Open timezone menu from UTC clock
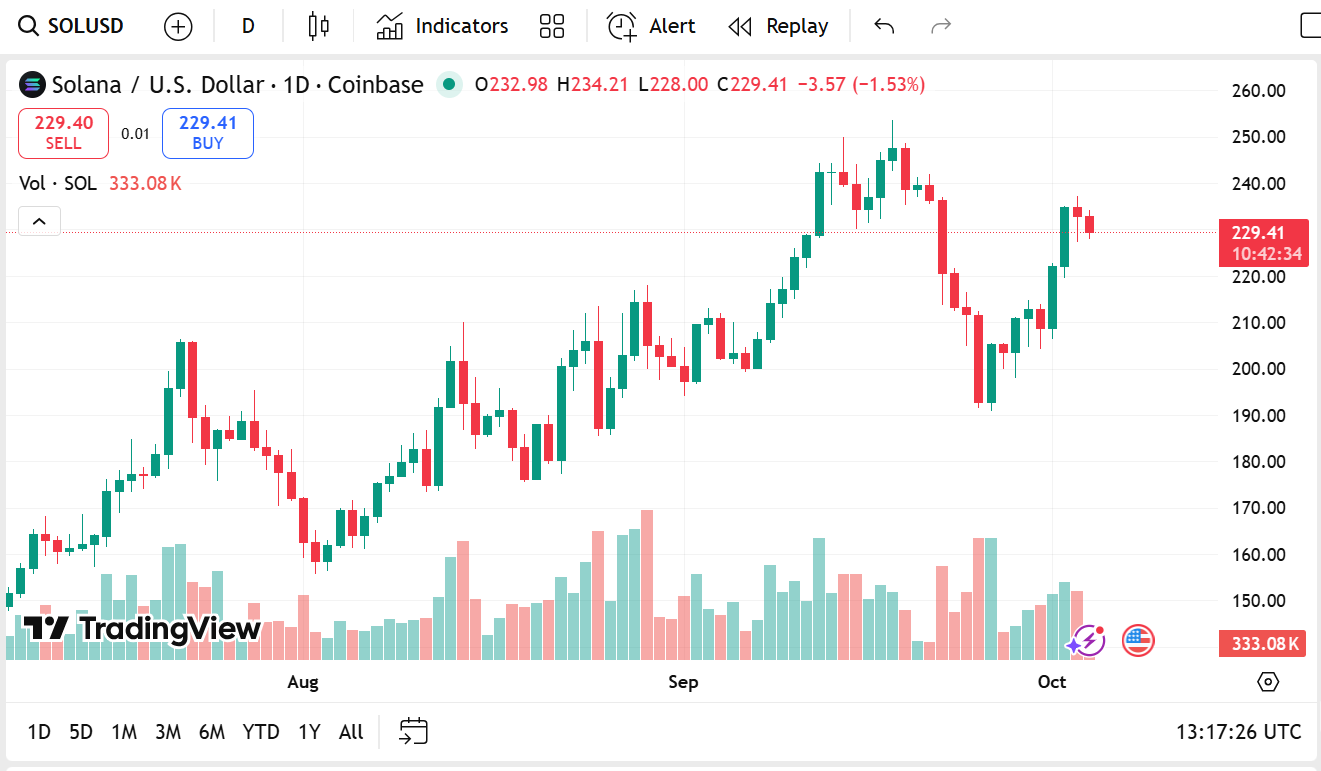1321x771 pixels. [x=1238, y=732]
